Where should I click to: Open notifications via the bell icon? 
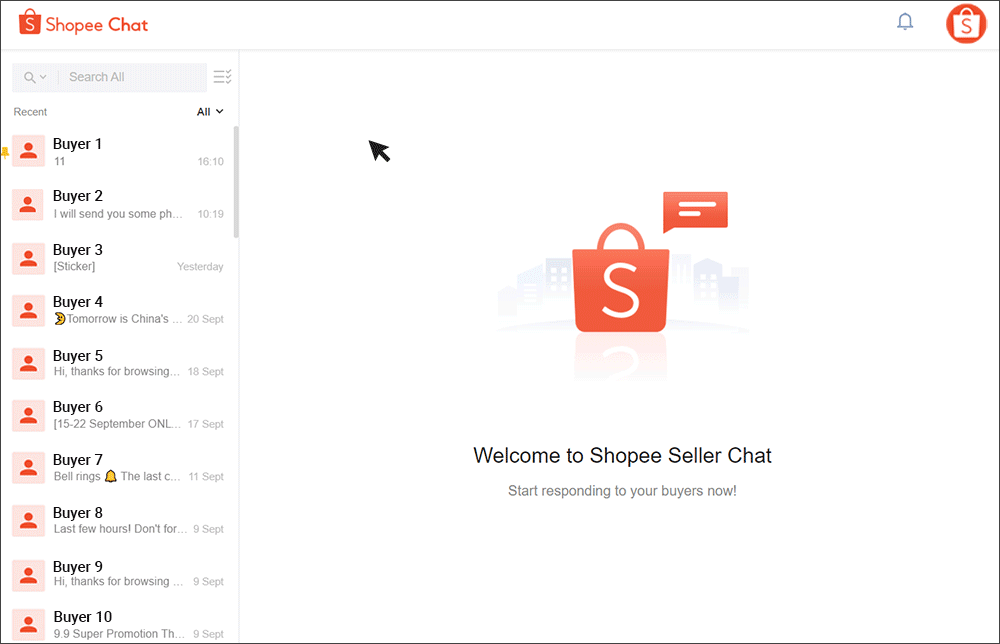(x=905, y=21)
